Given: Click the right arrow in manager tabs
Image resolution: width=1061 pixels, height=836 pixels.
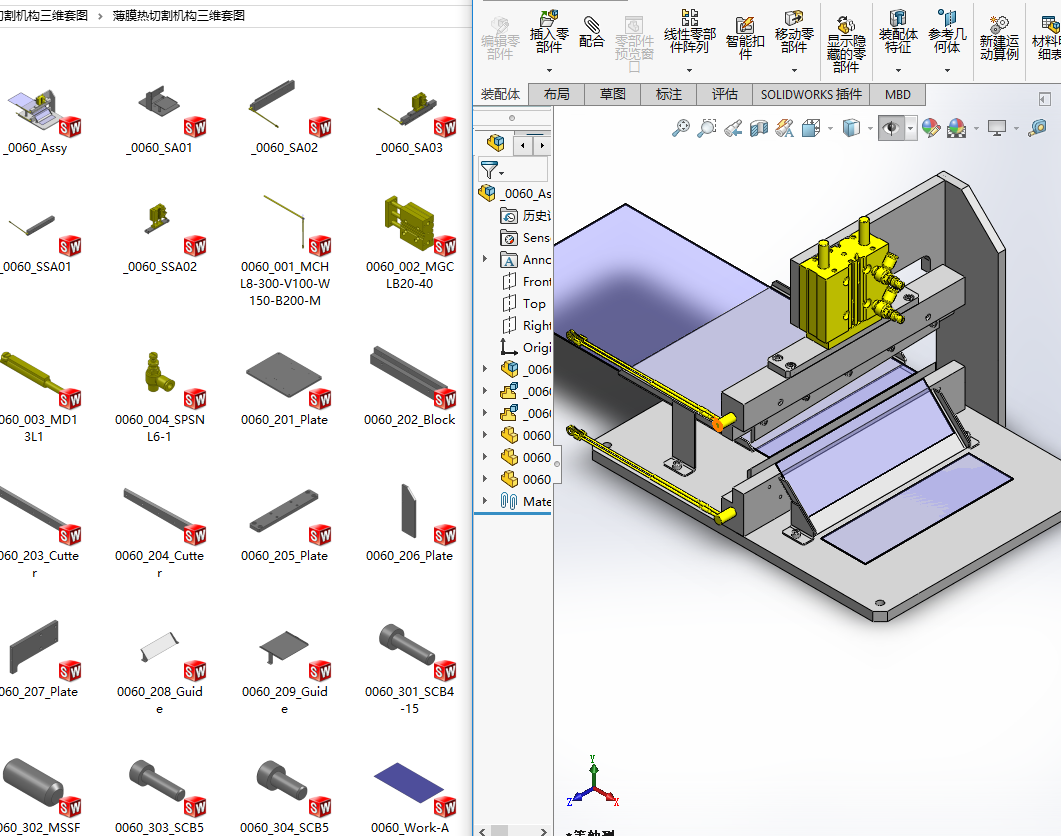Looking at the screenshot, I should coord(541,145).
